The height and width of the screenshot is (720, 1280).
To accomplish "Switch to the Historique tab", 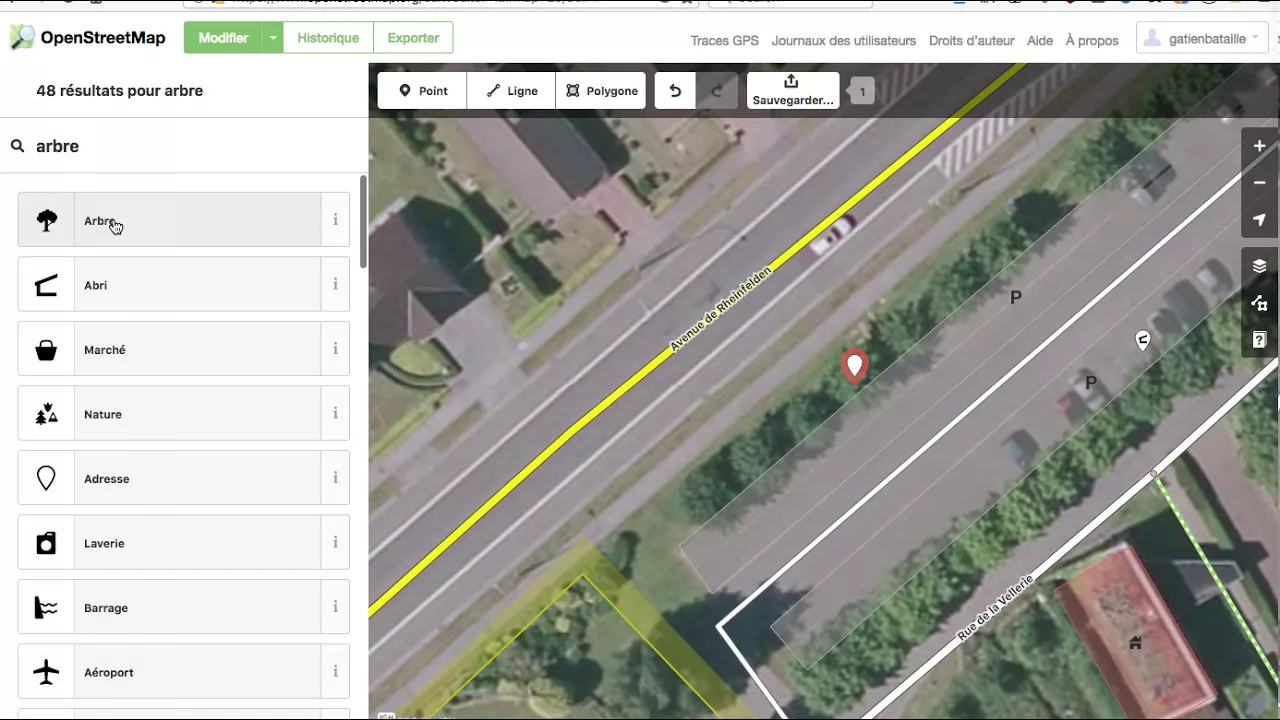I will [328, 38].
